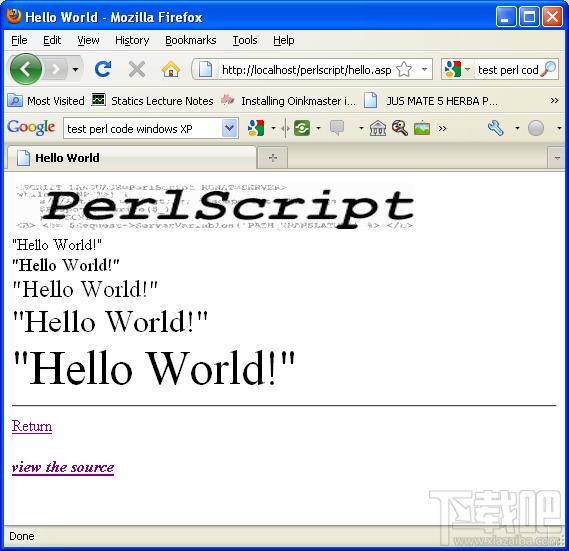Click the landscape picture icon on toolbar

(x=422, y=128)
